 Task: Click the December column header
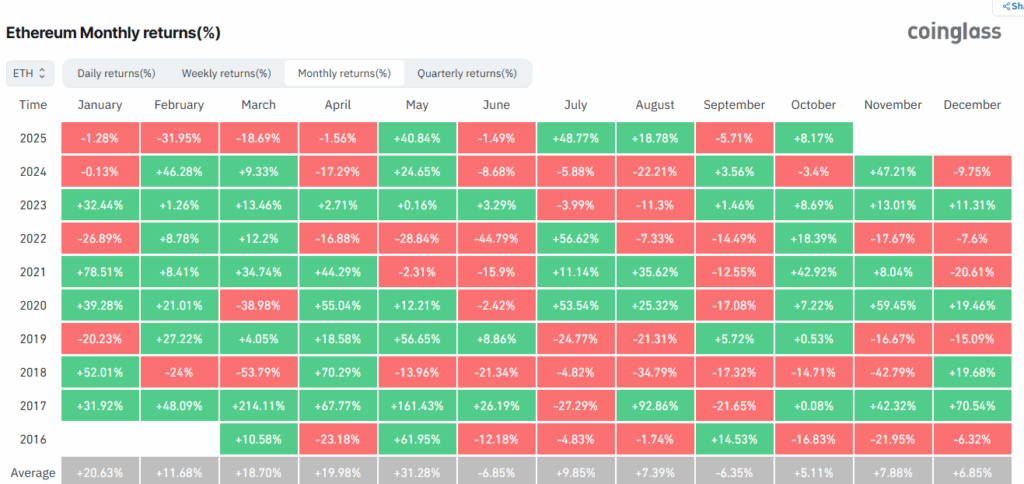(971, 105)
